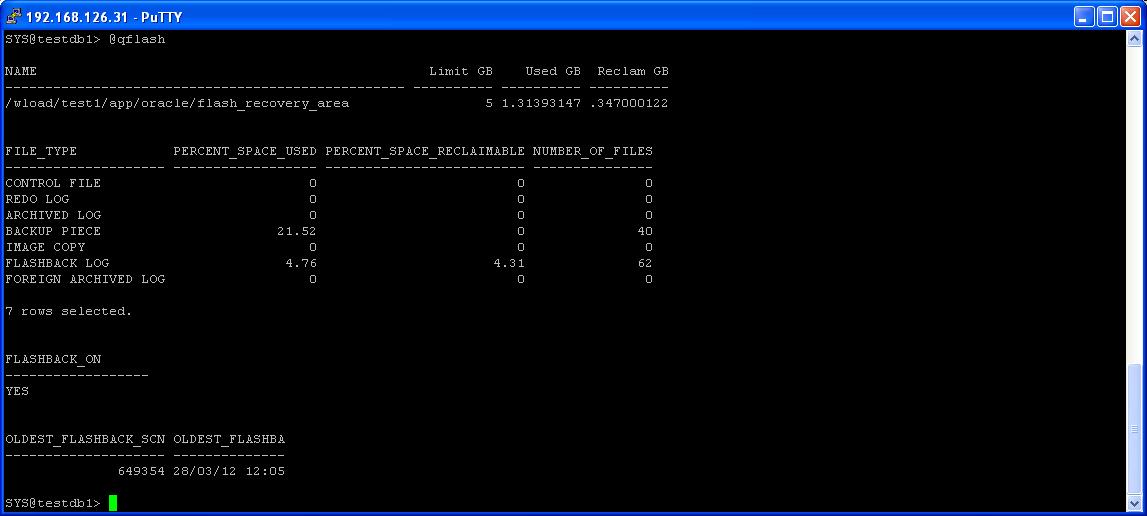This screenshot has width=1147, height=516.
Task: Click the green terminal cursor block
Action: (x=113, y=503)
